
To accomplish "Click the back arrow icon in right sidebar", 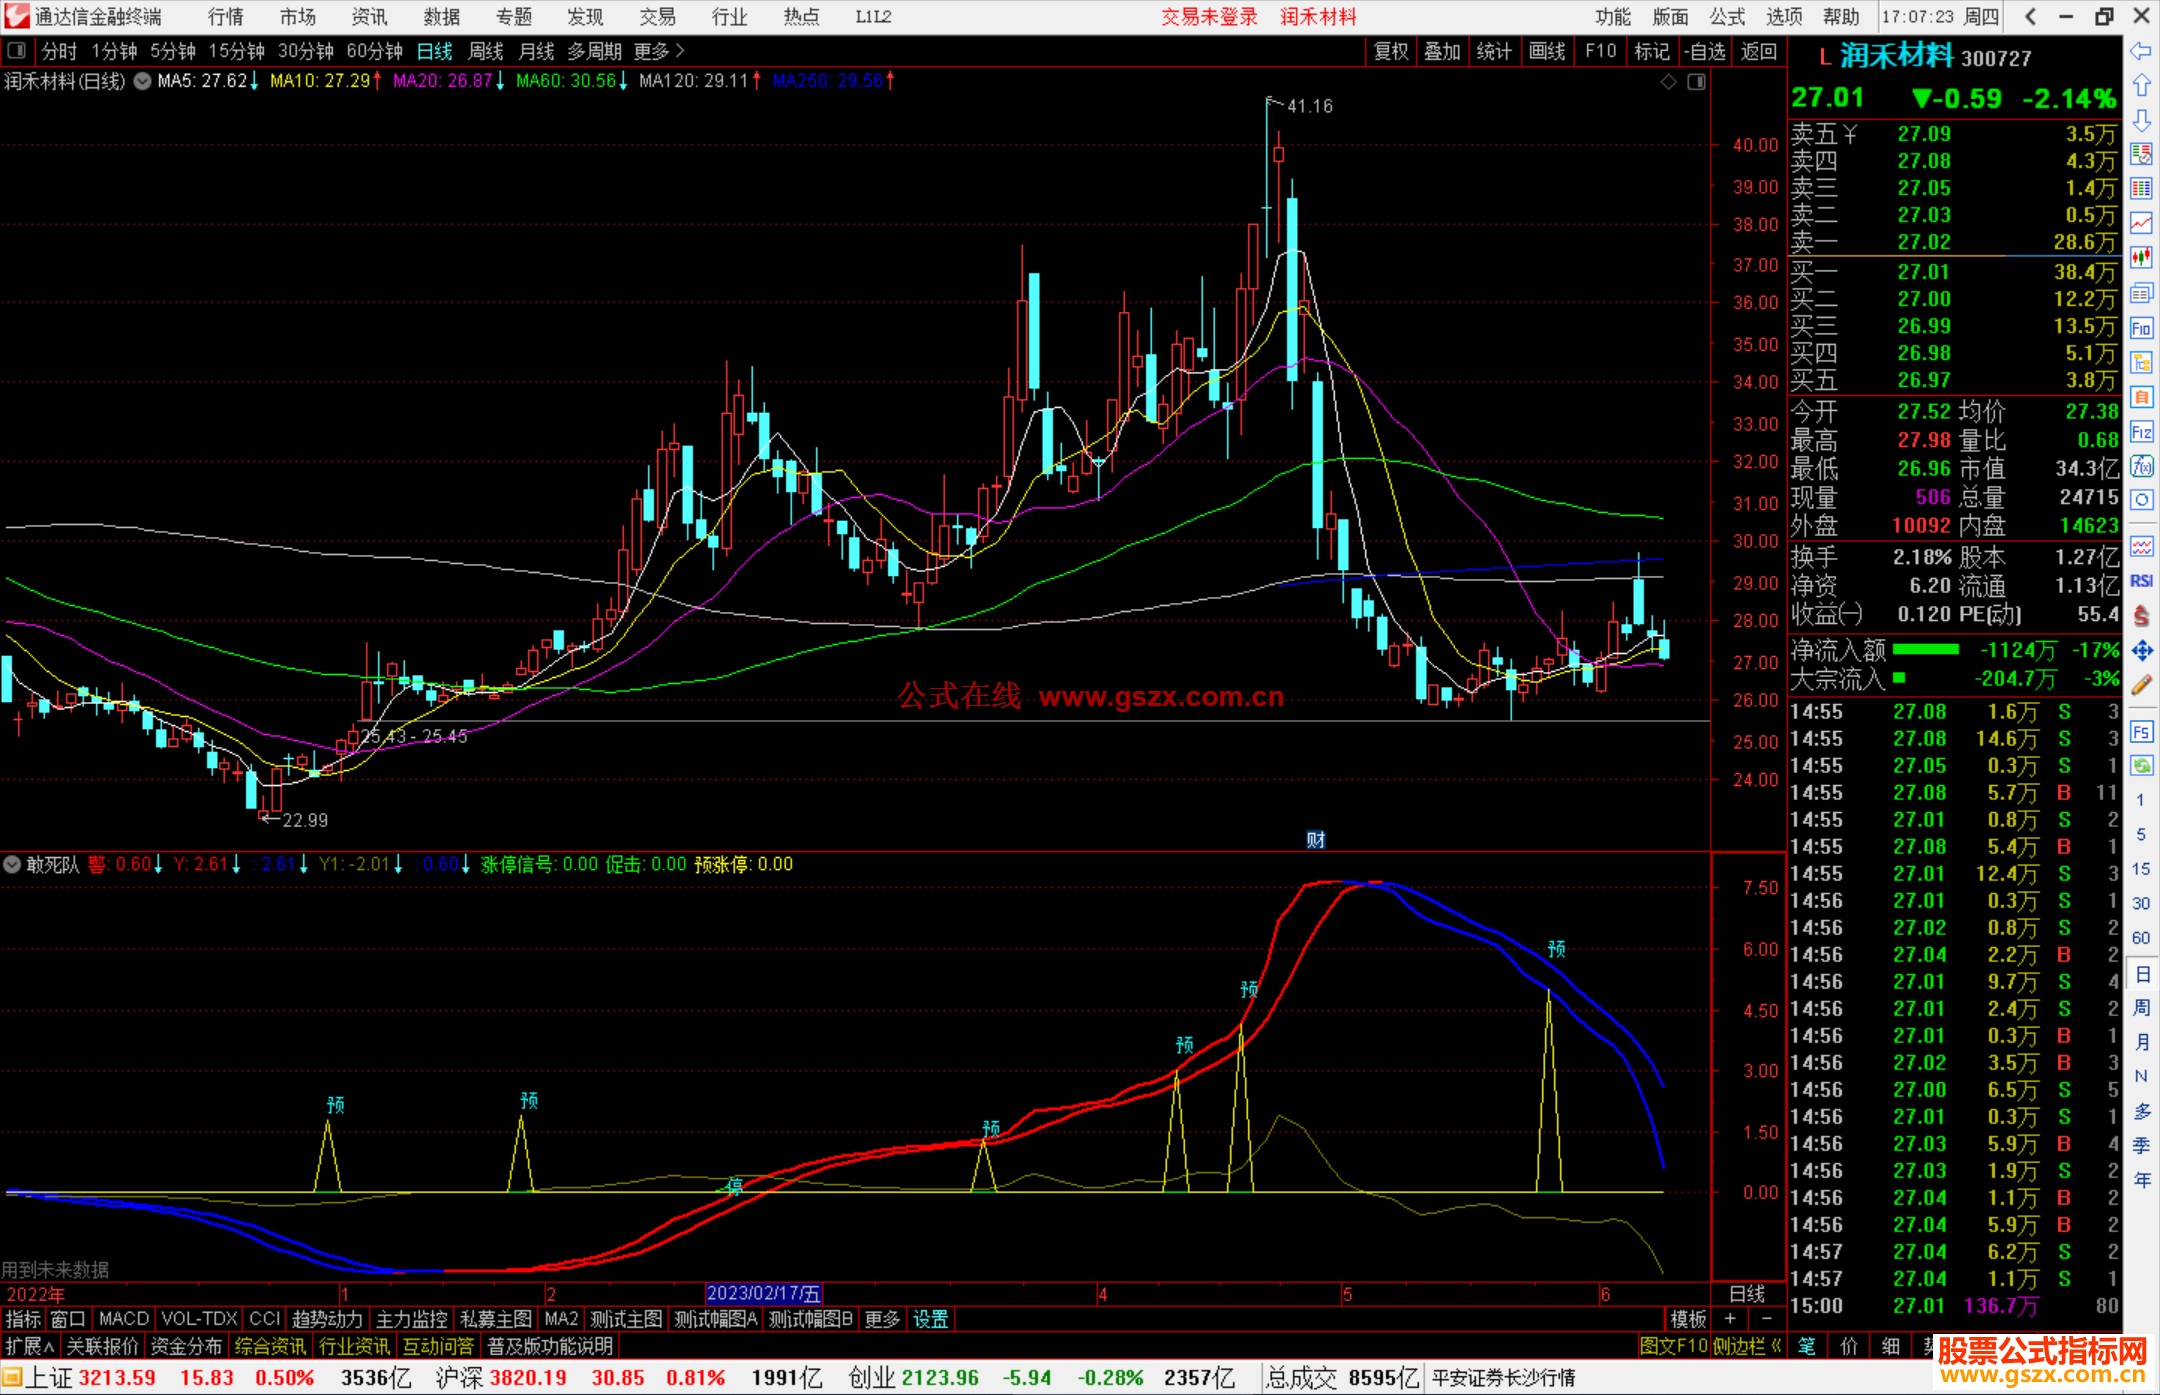I will [2141, 51].
